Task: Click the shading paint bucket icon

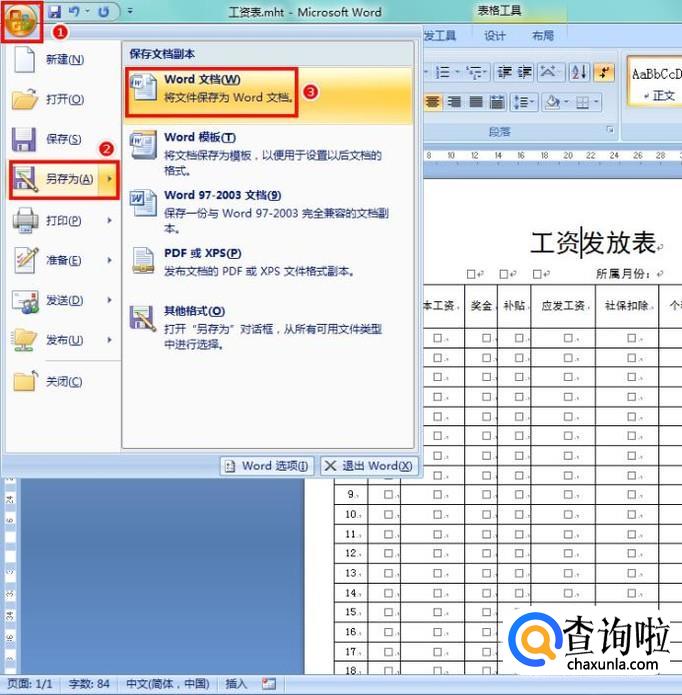Action: click(553, 102)
